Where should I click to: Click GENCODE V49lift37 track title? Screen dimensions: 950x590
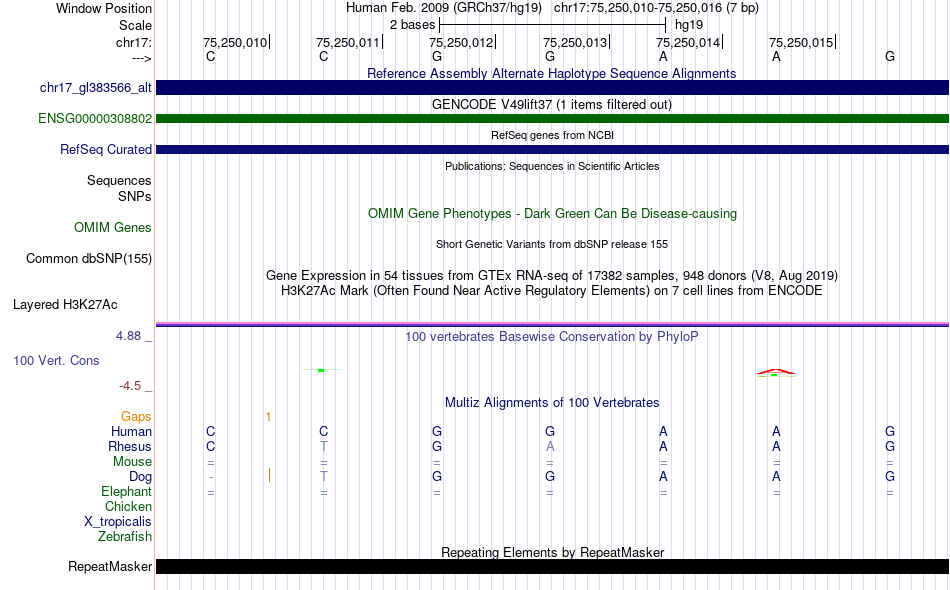coord(552,104)
